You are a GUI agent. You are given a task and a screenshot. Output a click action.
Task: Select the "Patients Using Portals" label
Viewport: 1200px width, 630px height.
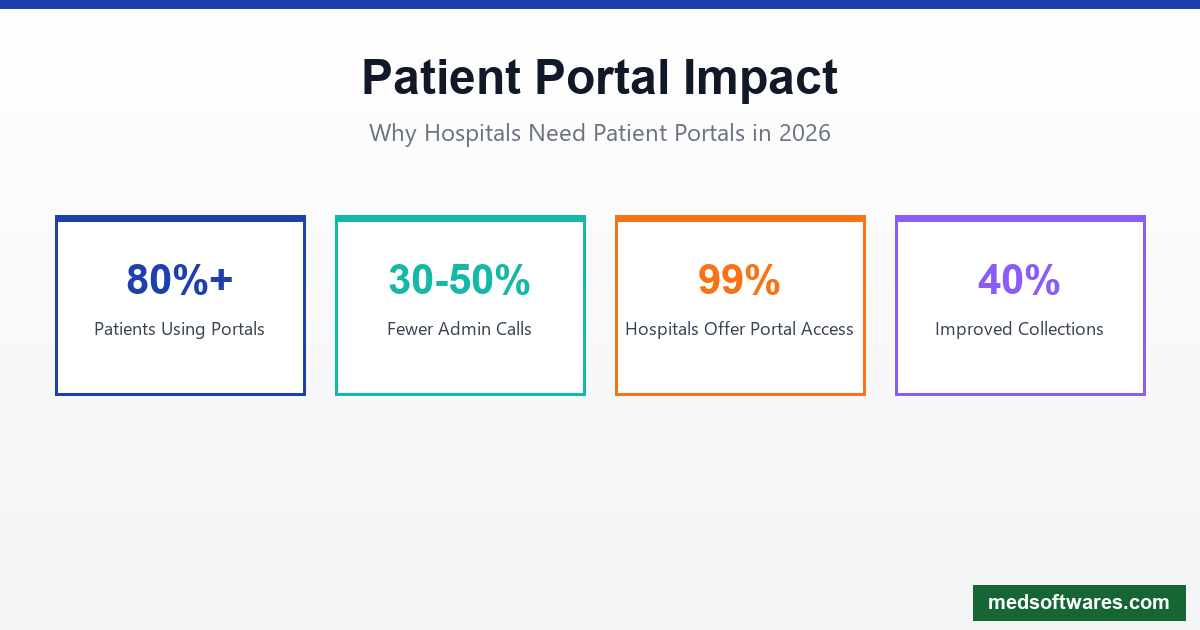tap(180, 329)
